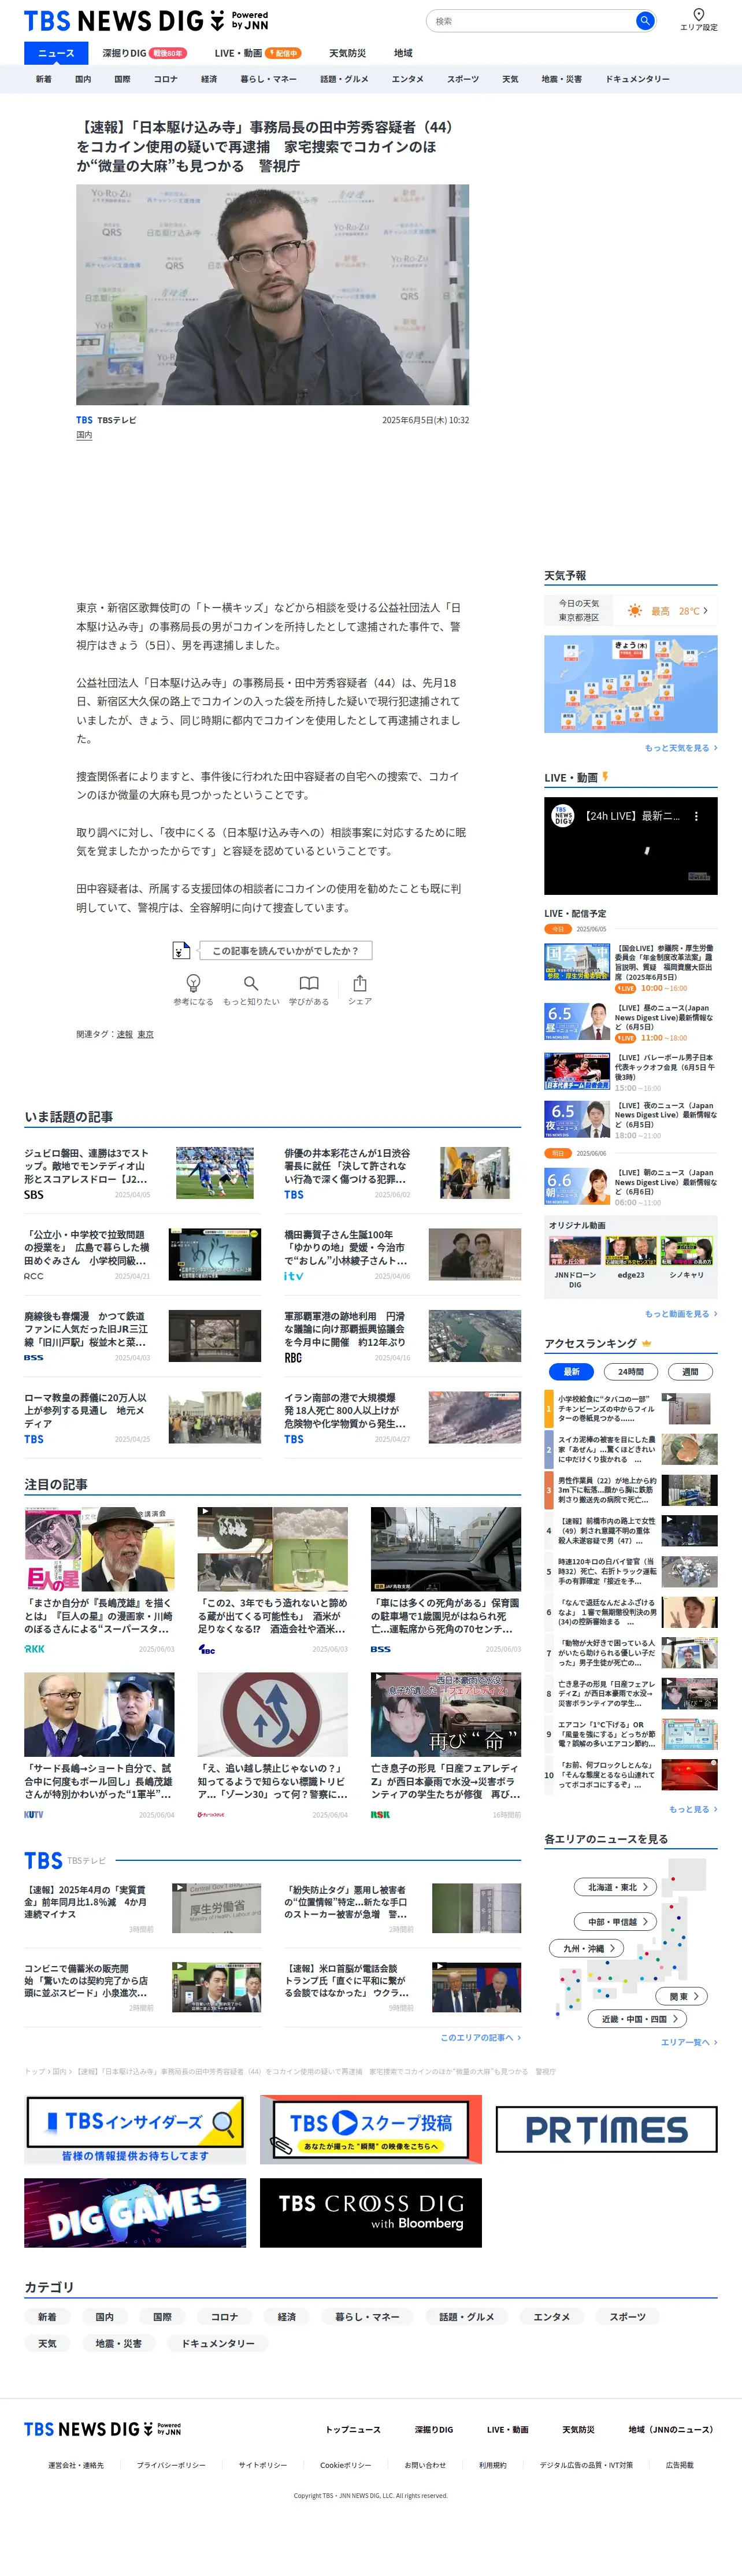Open footer お問い合わせ link
This screenshot has height=2576, width=742.
pyautogui.click(x=425, y=2465)
